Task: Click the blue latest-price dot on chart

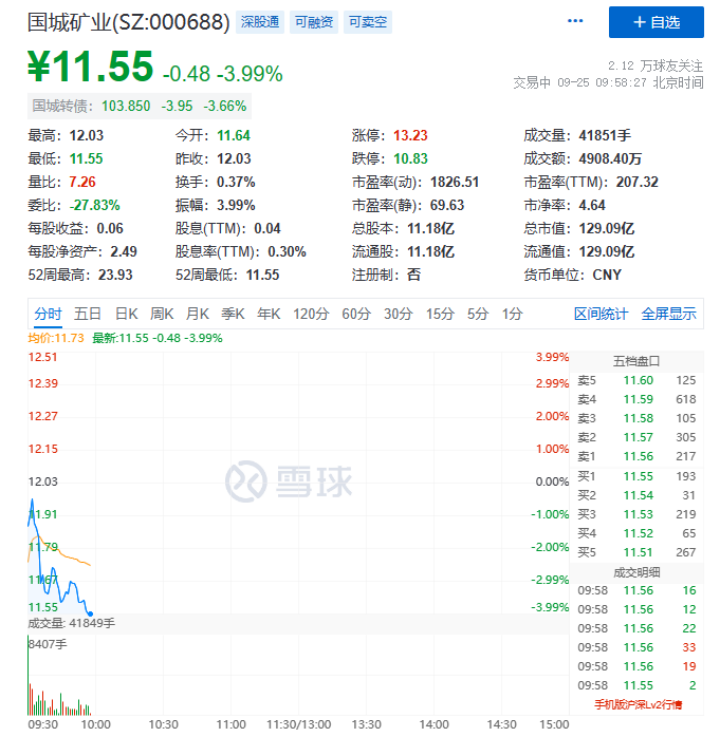Action: pos(91,614)
